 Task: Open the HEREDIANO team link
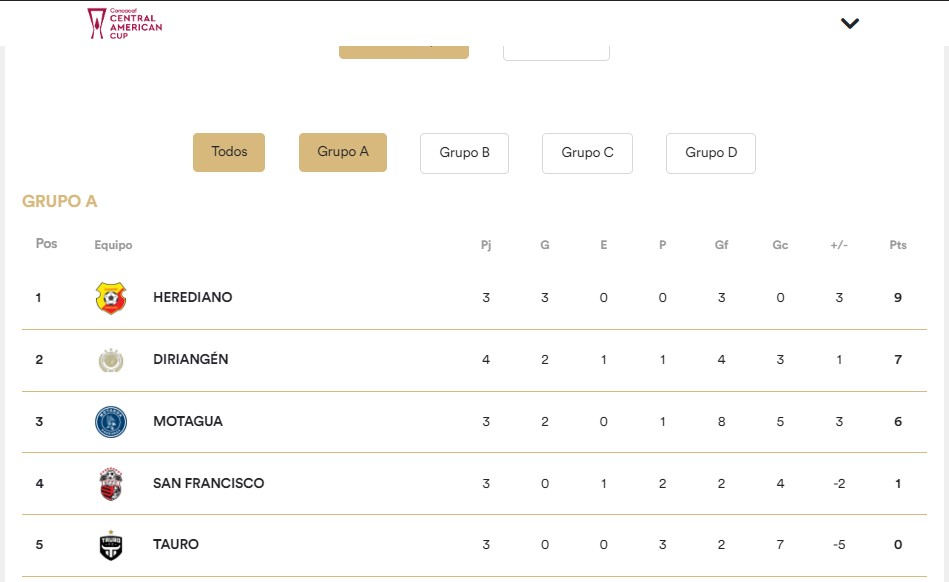pos(192,297)
